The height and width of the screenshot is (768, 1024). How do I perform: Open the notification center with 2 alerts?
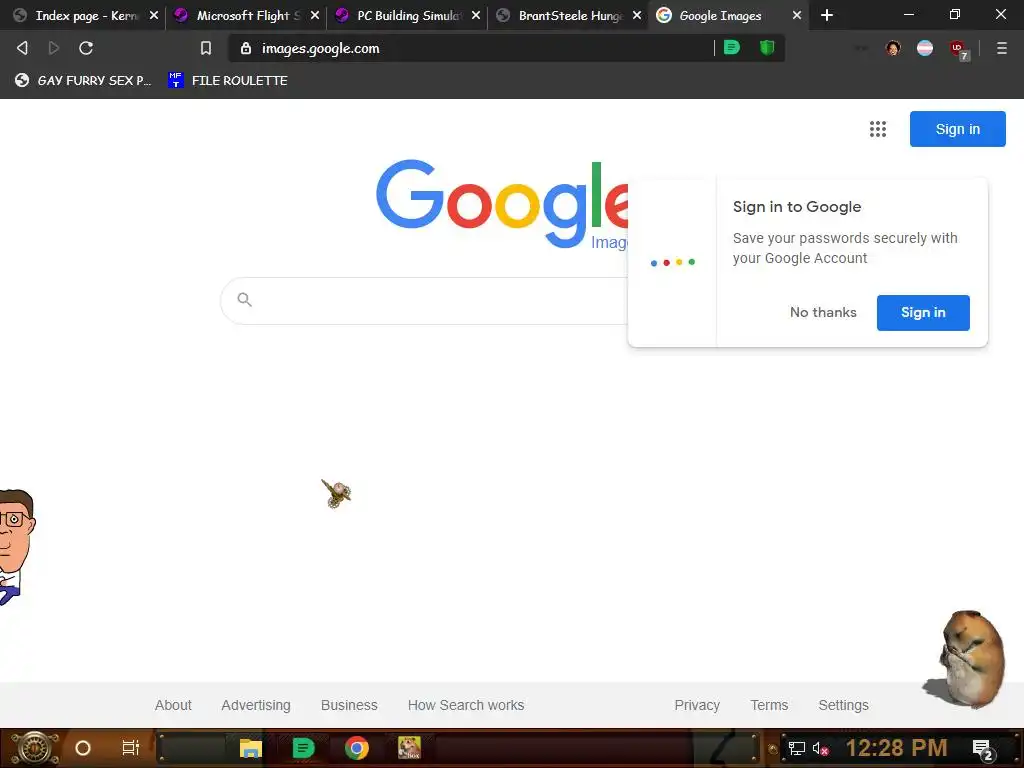[983, 750]
